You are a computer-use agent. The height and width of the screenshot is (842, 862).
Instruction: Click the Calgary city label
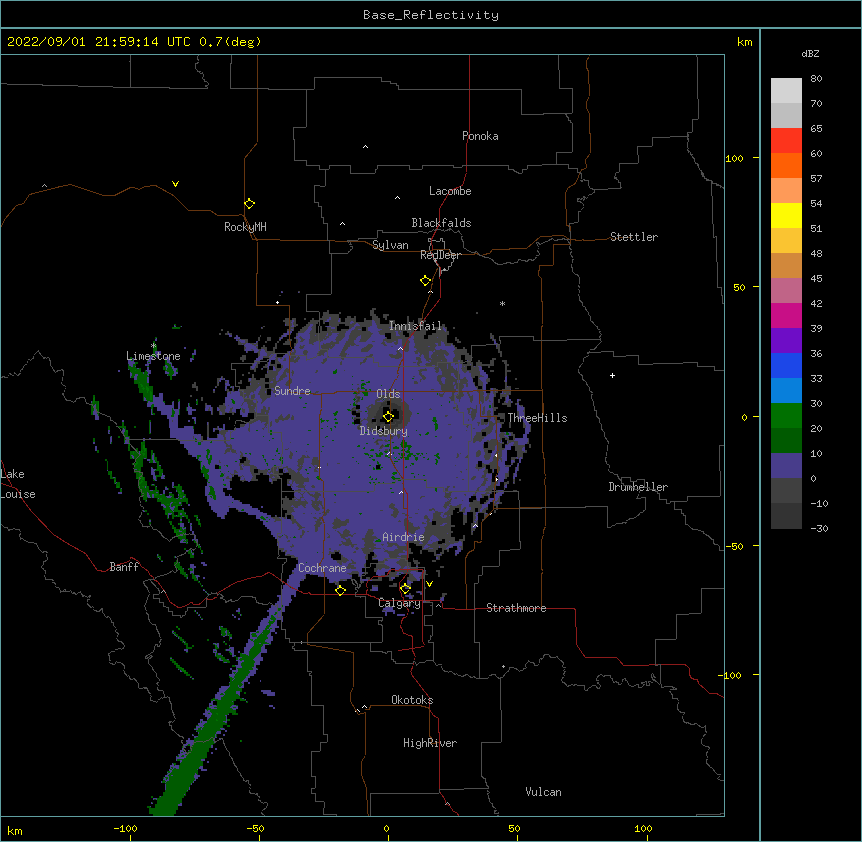tap(399, 603)
